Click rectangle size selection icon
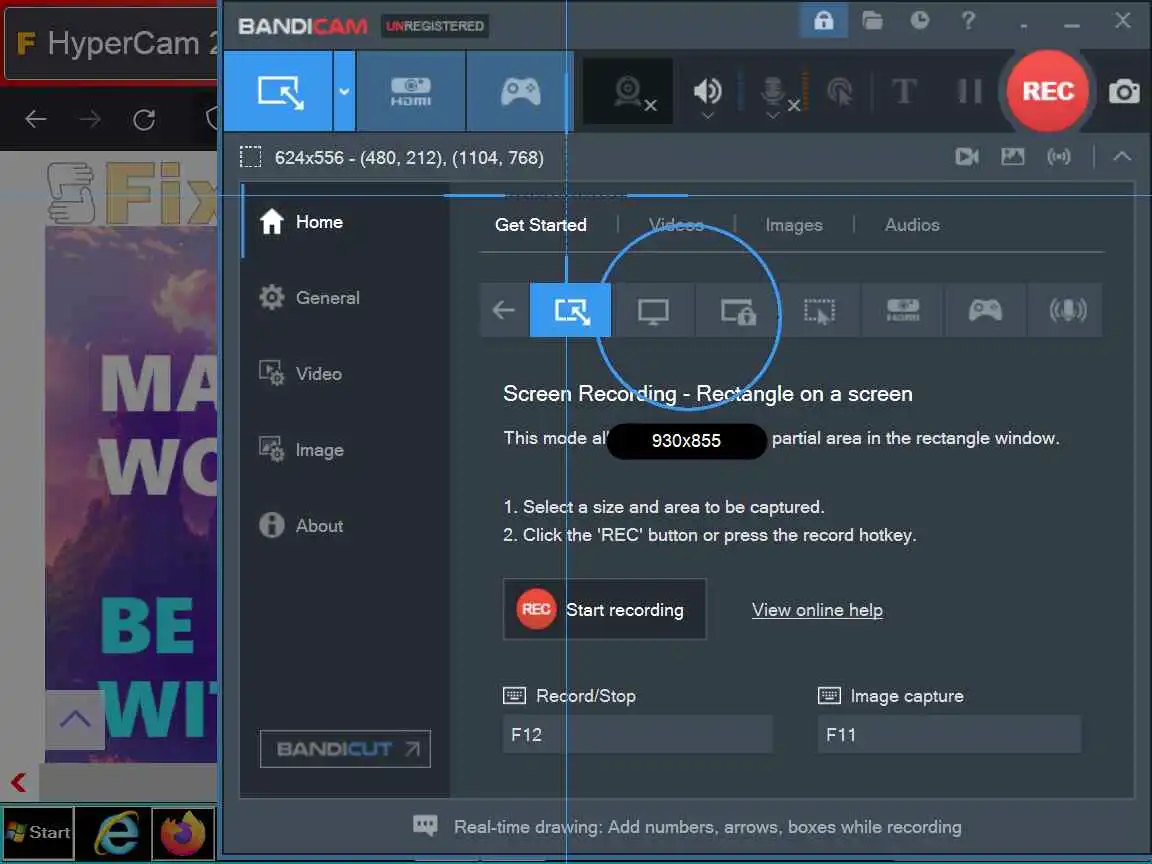The image size is (1152, 864). point(251,157)
